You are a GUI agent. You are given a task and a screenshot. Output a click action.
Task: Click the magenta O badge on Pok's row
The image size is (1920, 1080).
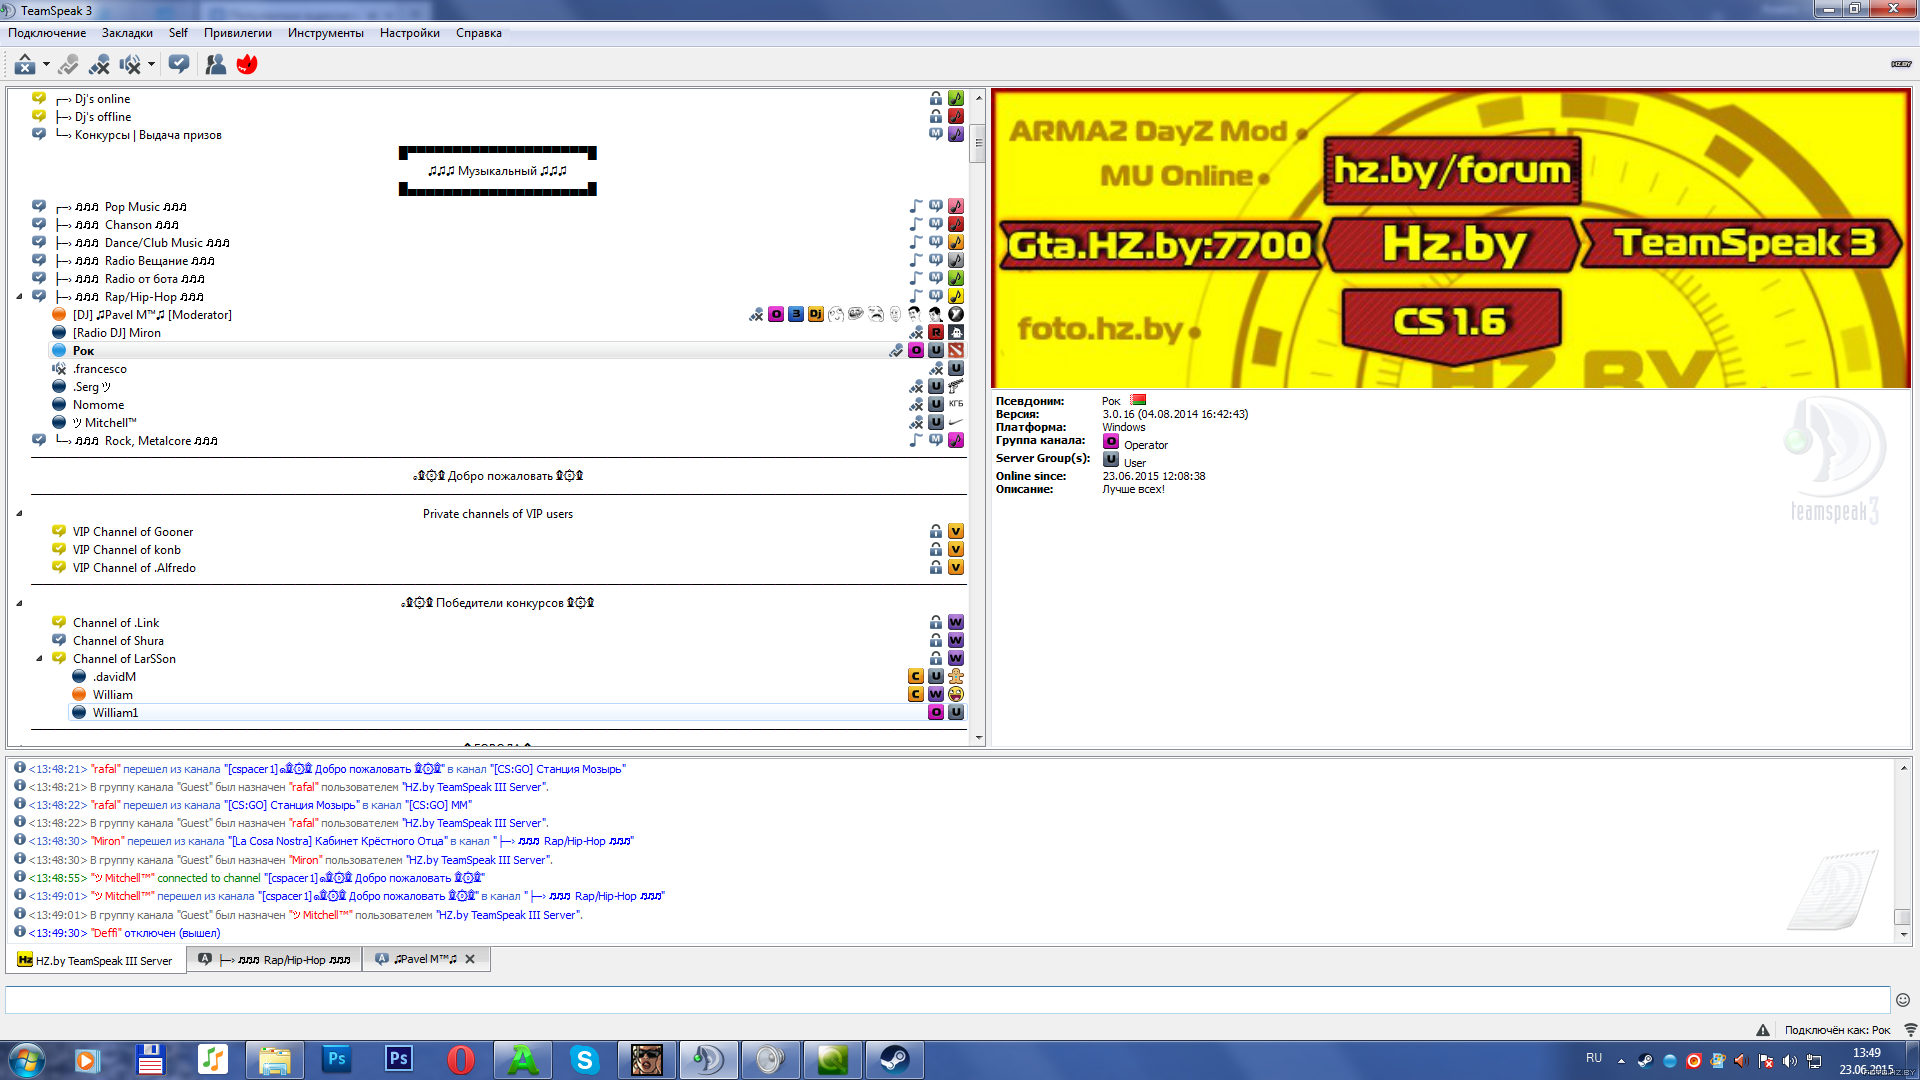916,351
